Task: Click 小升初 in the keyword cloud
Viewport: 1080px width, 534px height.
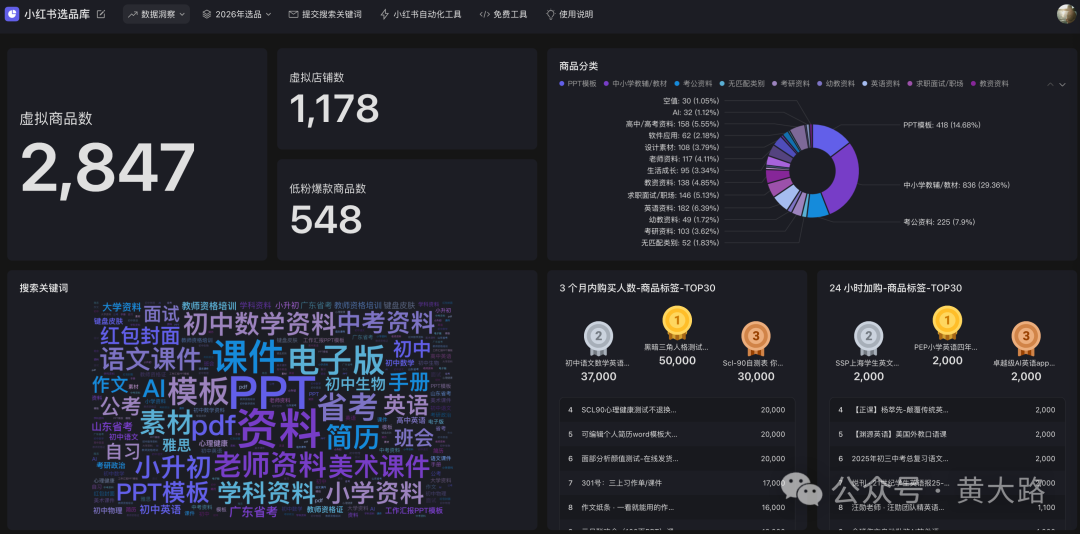Action: (174, 467)
